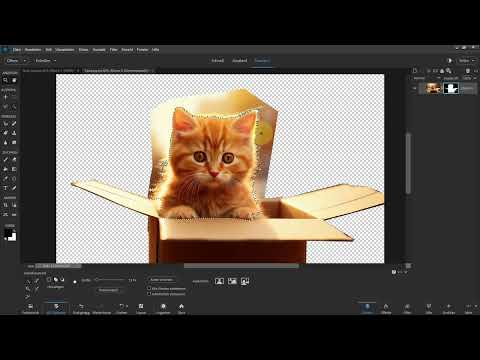This screenshot has height=360, width=480.
Task: Select the Move tool
Action: [x=6, y=97]
